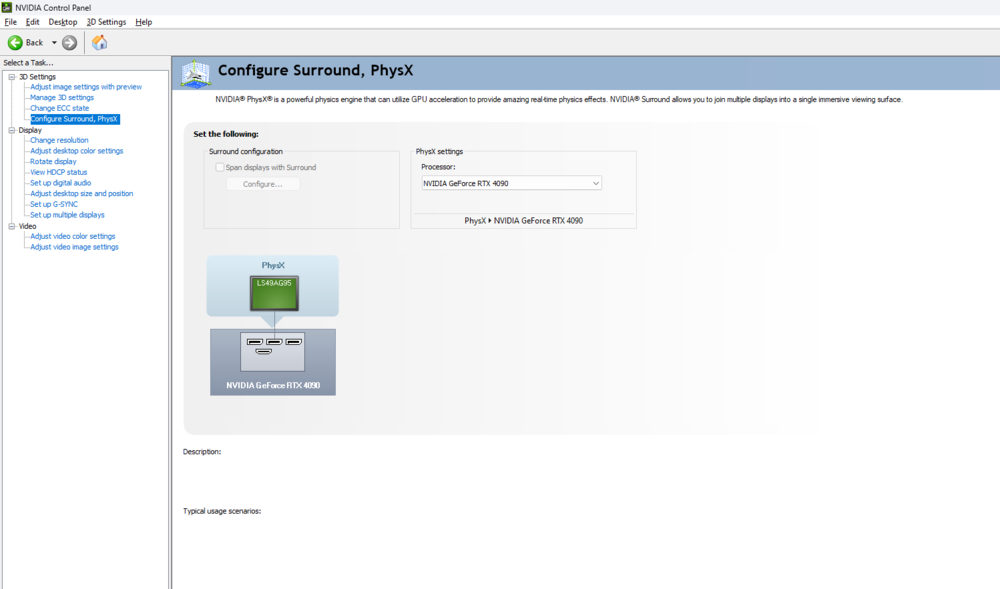1000x589 pixels.
Task: Click the Display tree label
Action: (30, 130)
